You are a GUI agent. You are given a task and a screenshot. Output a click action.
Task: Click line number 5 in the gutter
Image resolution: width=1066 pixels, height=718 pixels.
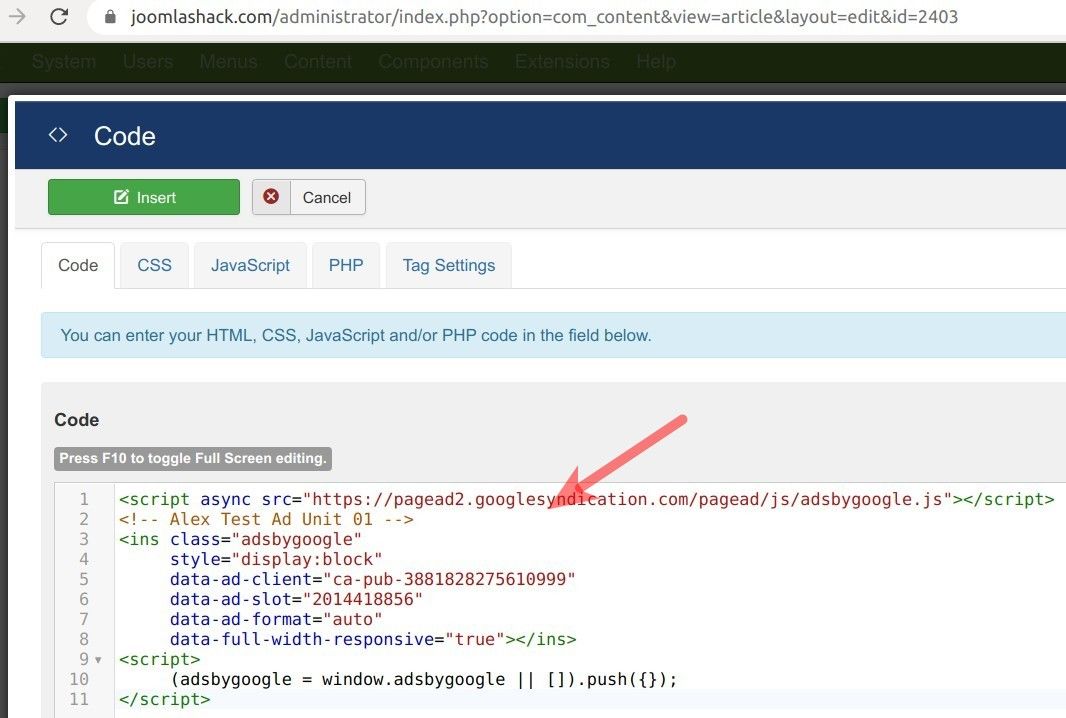pos(84,579)
